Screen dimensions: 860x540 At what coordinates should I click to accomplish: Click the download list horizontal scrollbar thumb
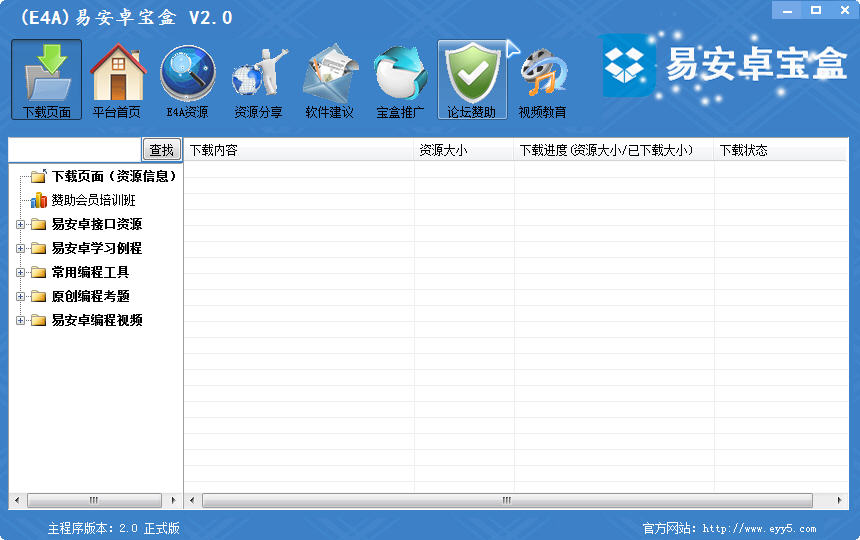pos(507,500)
